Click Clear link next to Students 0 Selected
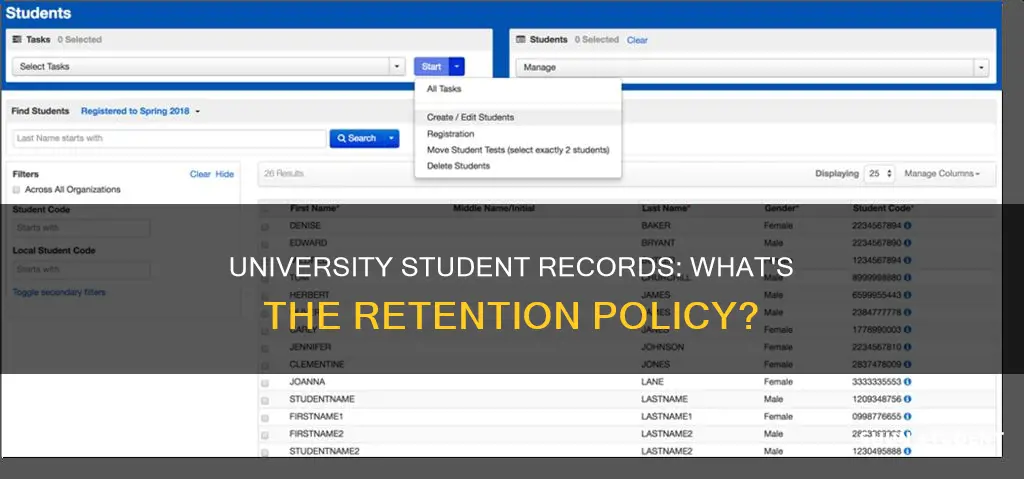This screenshot has height=479, width=1024. point(637,41)
